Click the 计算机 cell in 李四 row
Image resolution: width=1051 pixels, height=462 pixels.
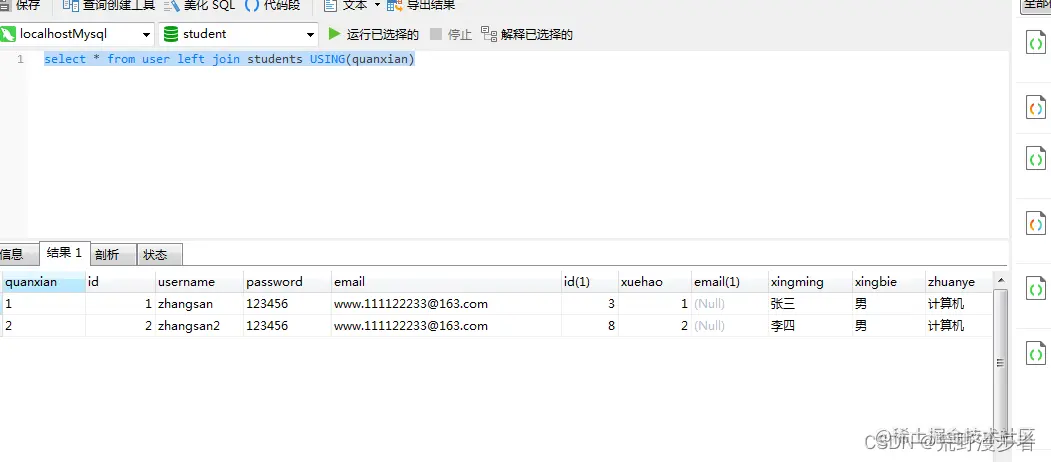point(959,326)
